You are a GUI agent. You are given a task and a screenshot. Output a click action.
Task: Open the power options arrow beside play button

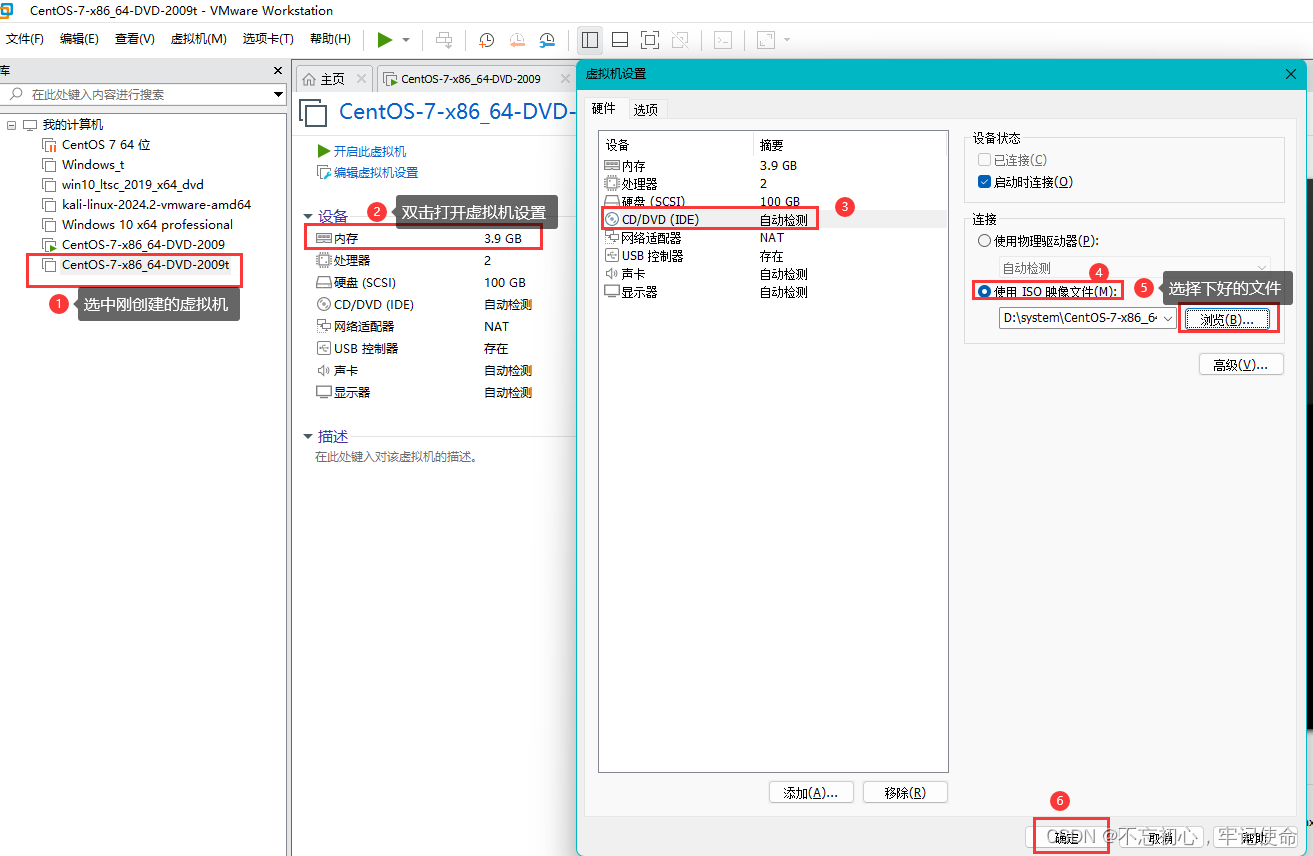(x=406, y=40)
